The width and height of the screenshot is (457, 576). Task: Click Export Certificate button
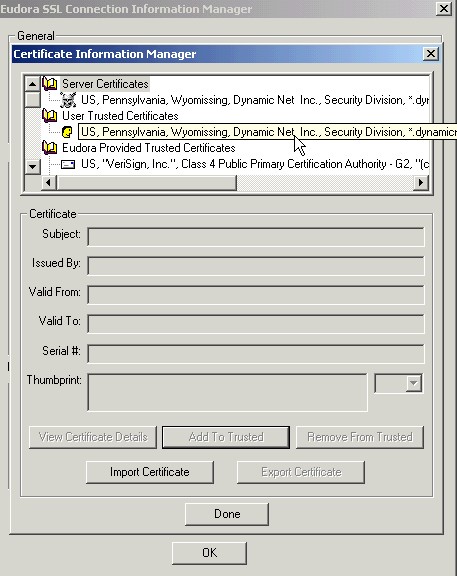(301, 472)
